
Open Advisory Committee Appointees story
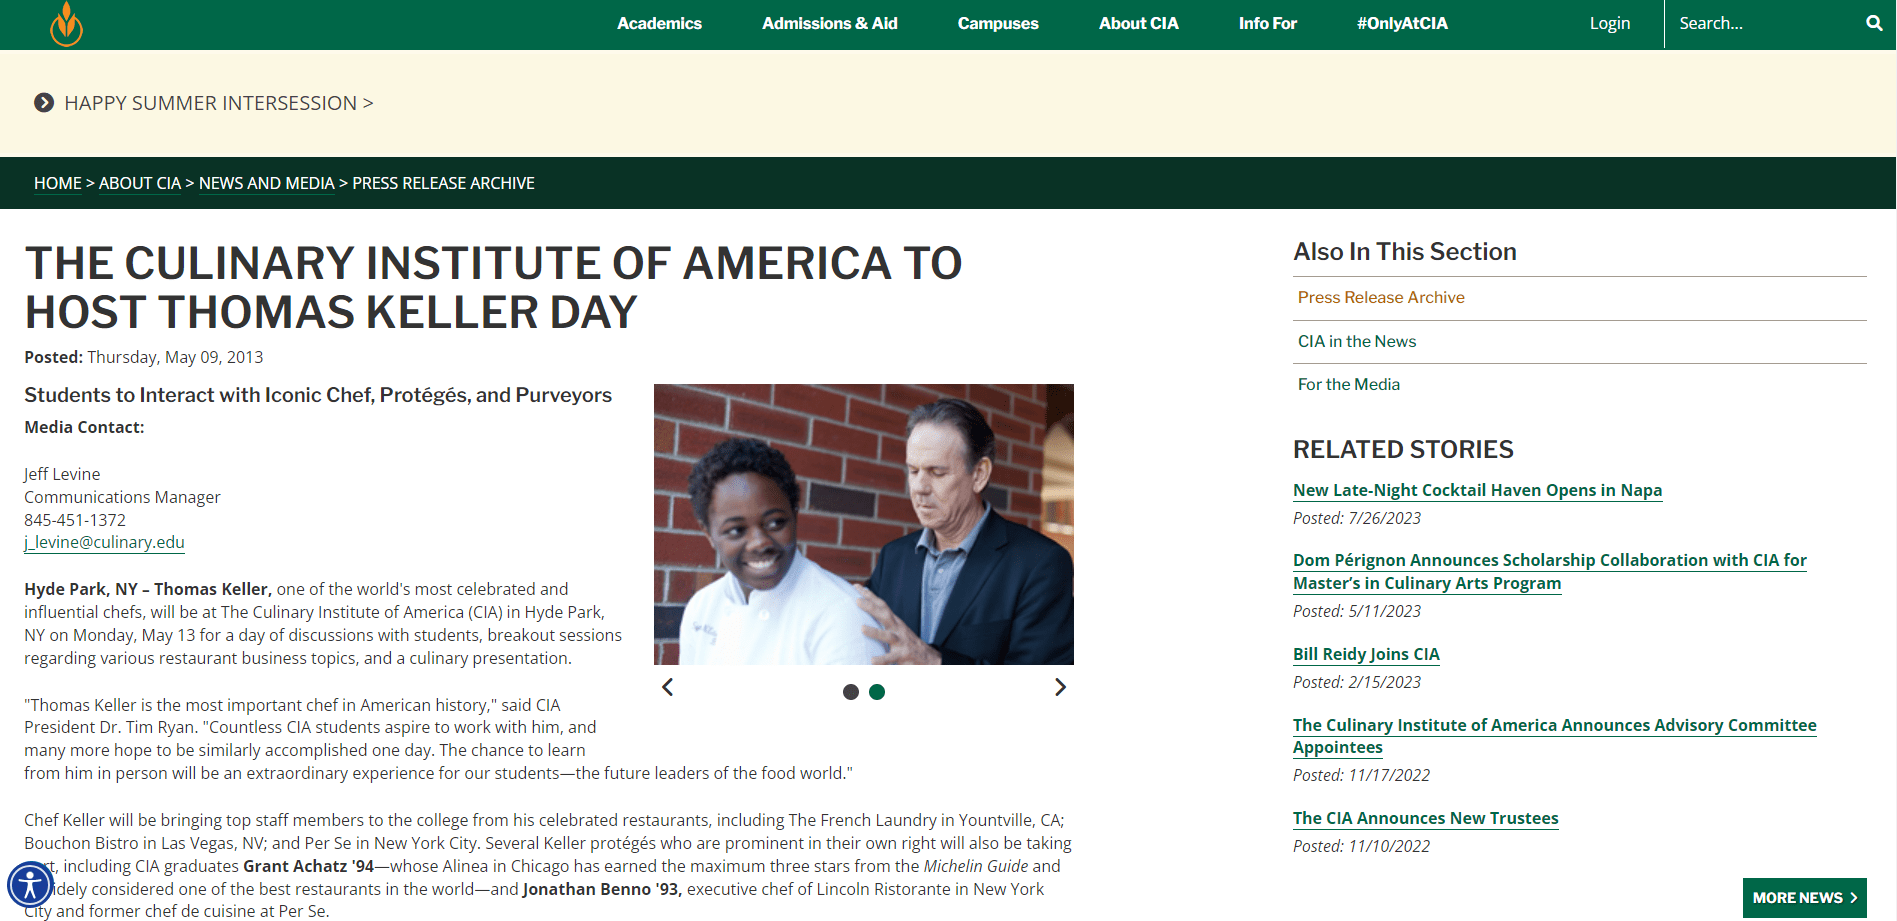[1555, 736]
